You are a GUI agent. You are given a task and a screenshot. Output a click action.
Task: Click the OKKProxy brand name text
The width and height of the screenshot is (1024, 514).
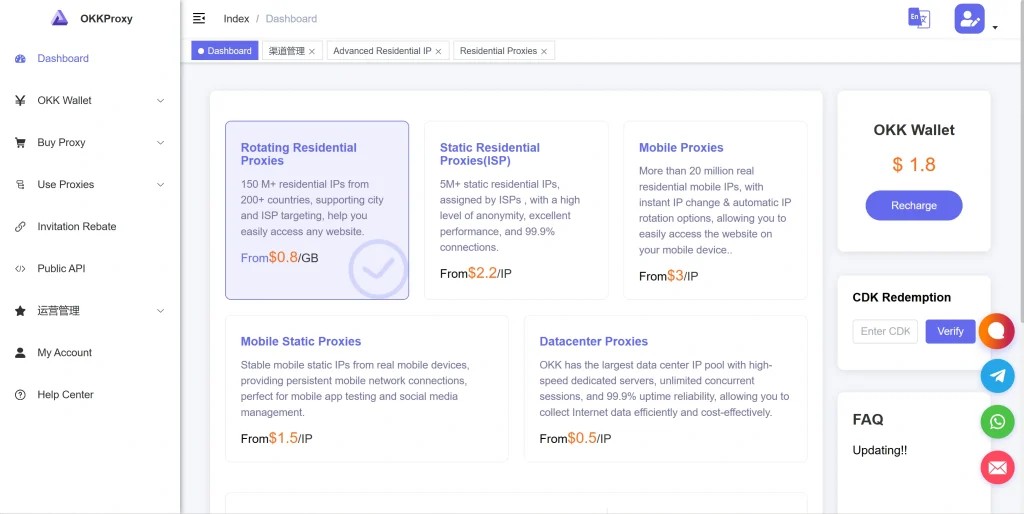point(106,19)
